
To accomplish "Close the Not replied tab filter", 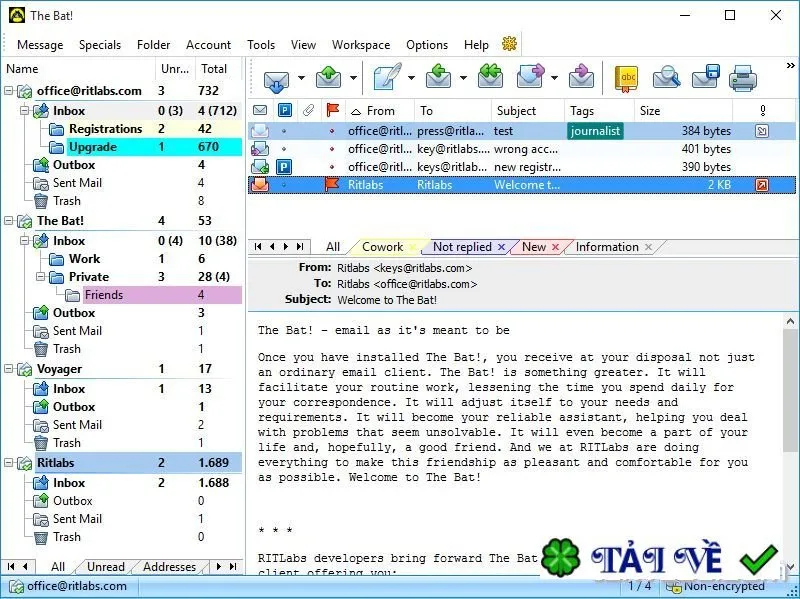I will pyautogui.click(x=502, y=247).
